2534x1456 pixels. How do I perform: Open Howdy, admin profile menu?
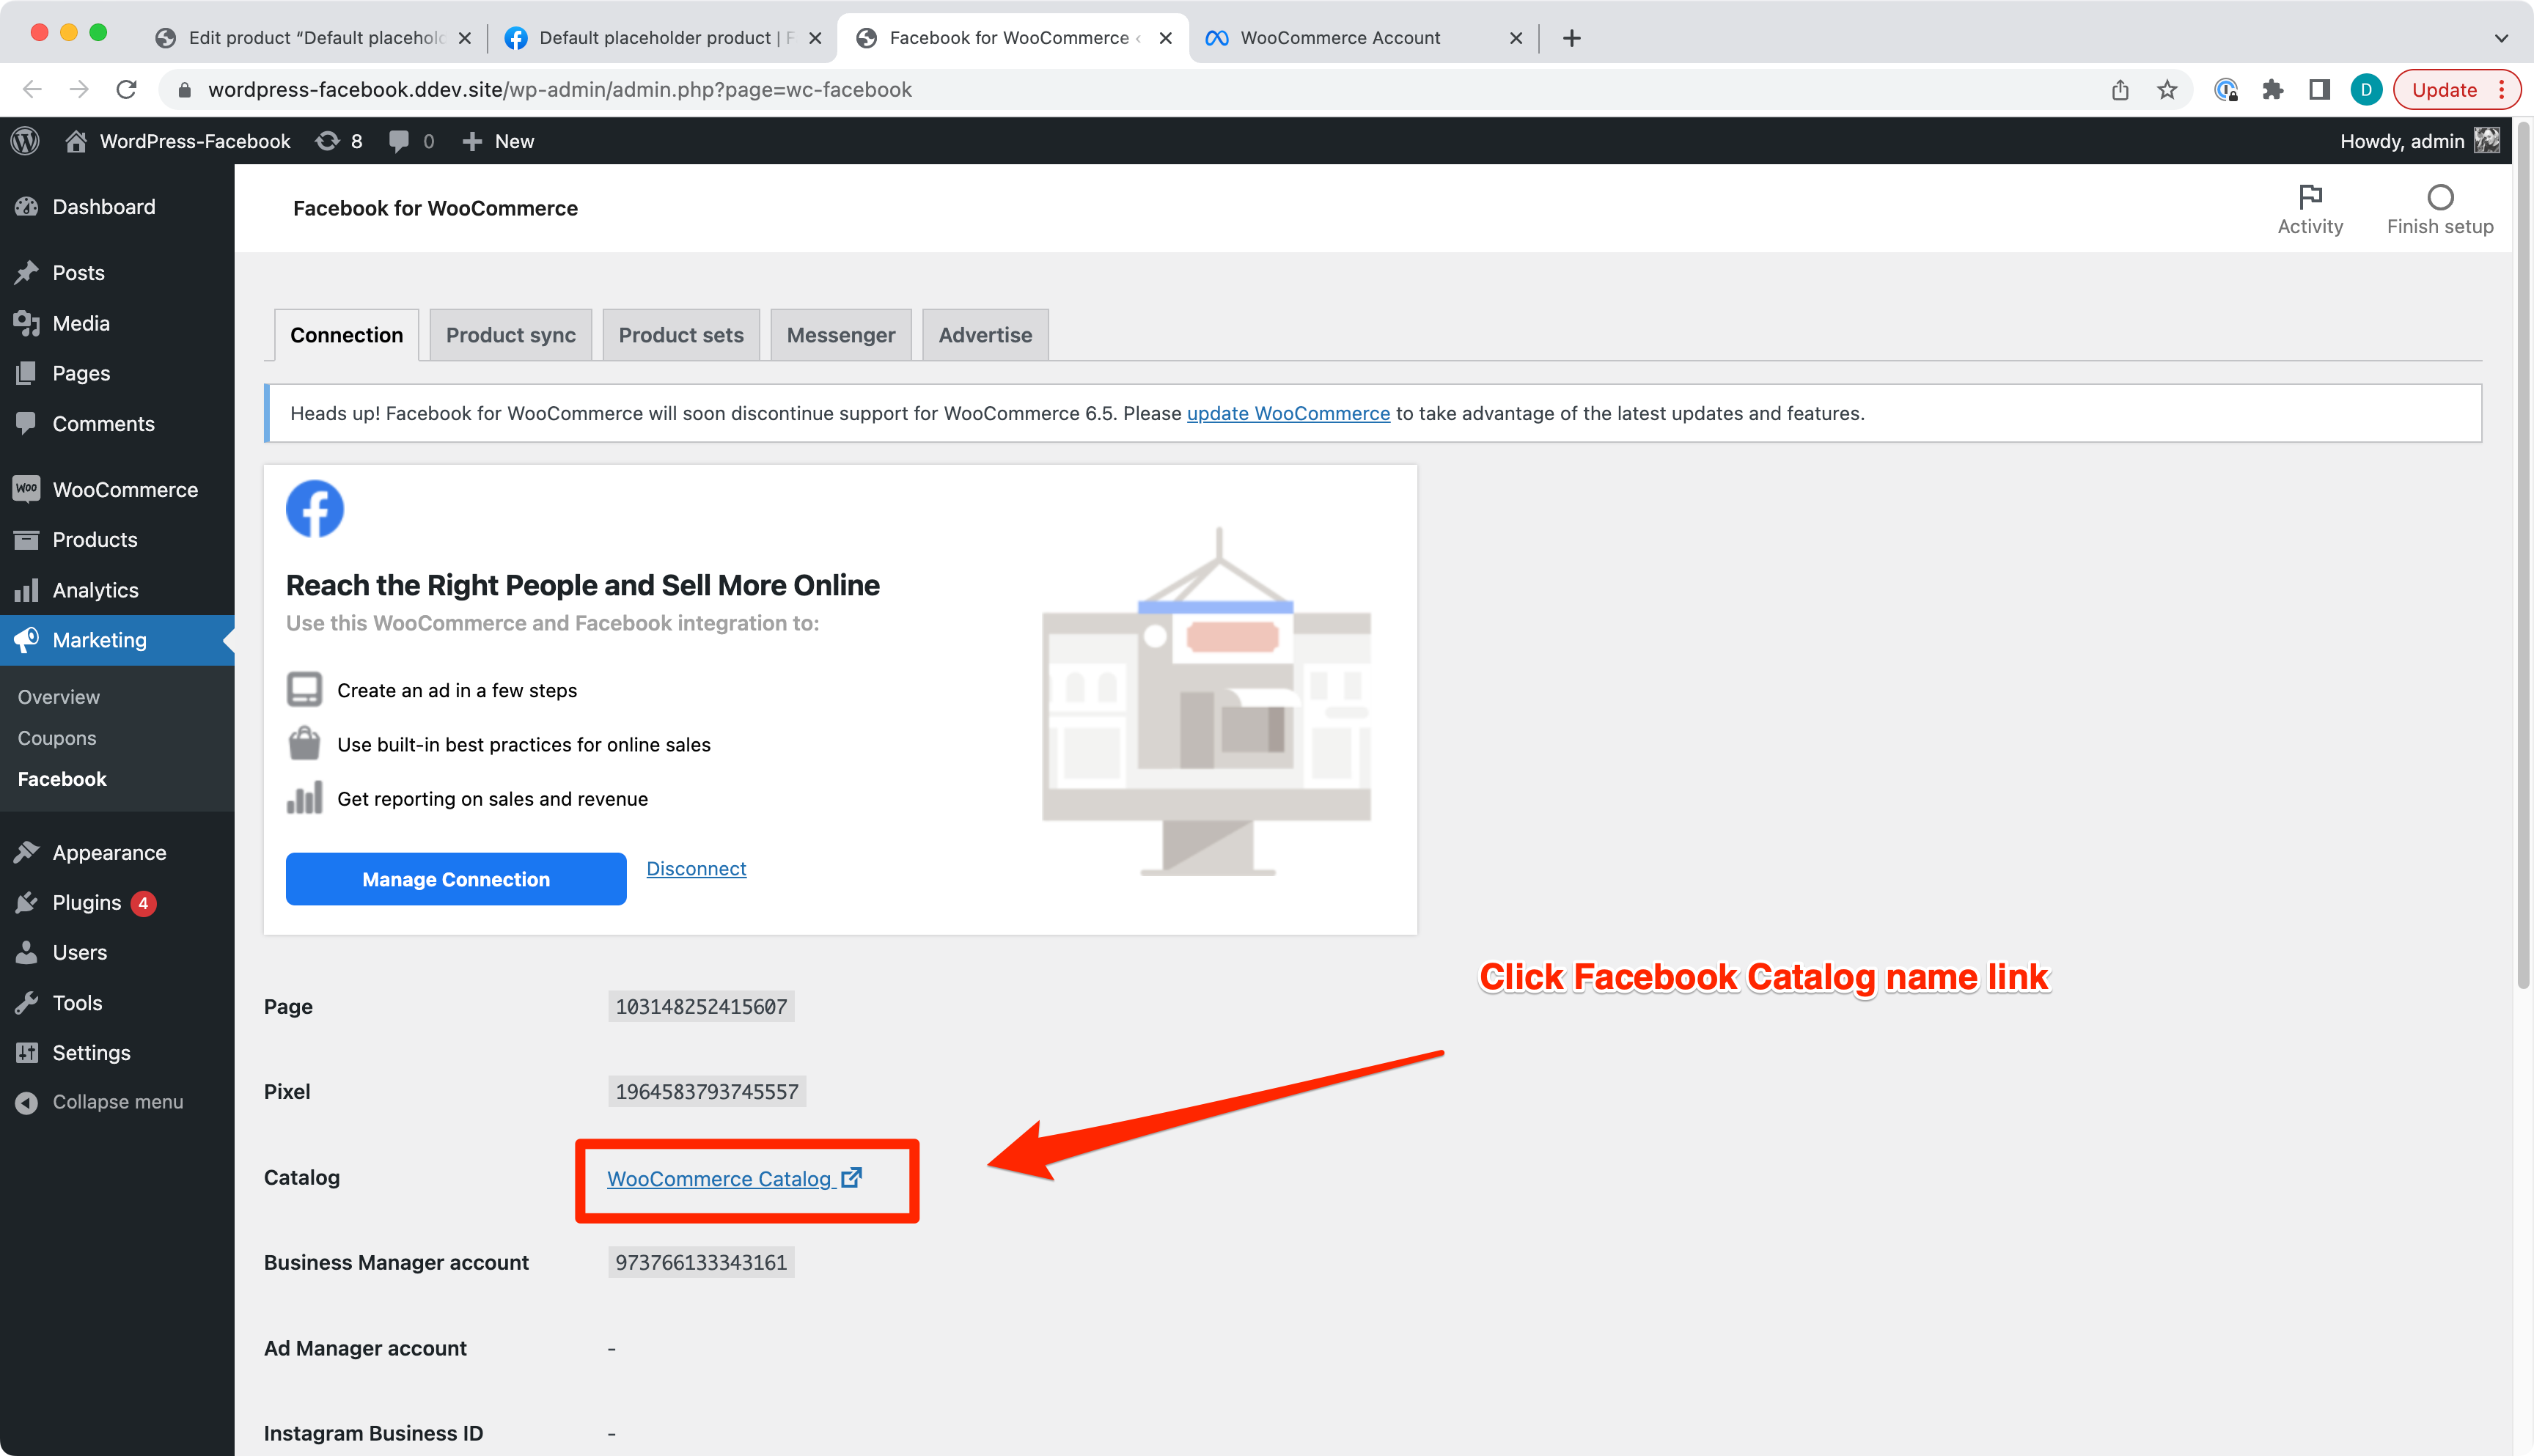pyautogui.click(x=2419, y=141)
